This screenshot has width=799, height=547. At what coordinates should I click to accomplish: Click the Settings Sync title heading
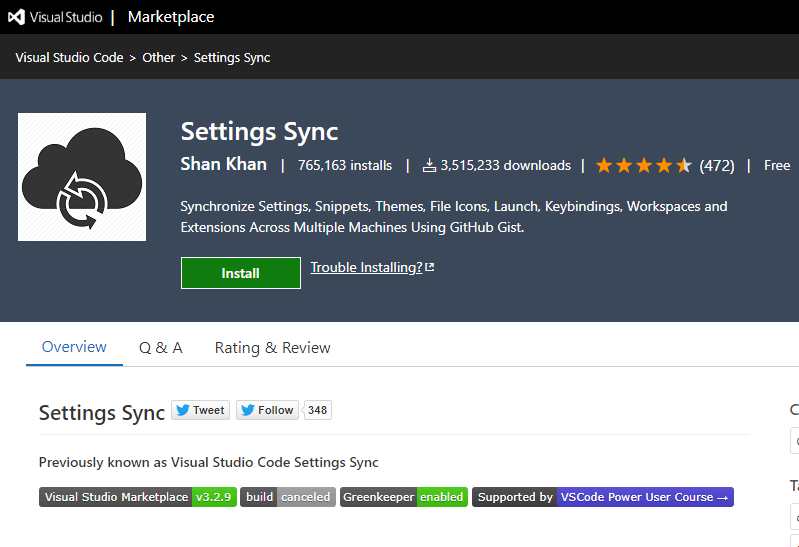(259, 132)
